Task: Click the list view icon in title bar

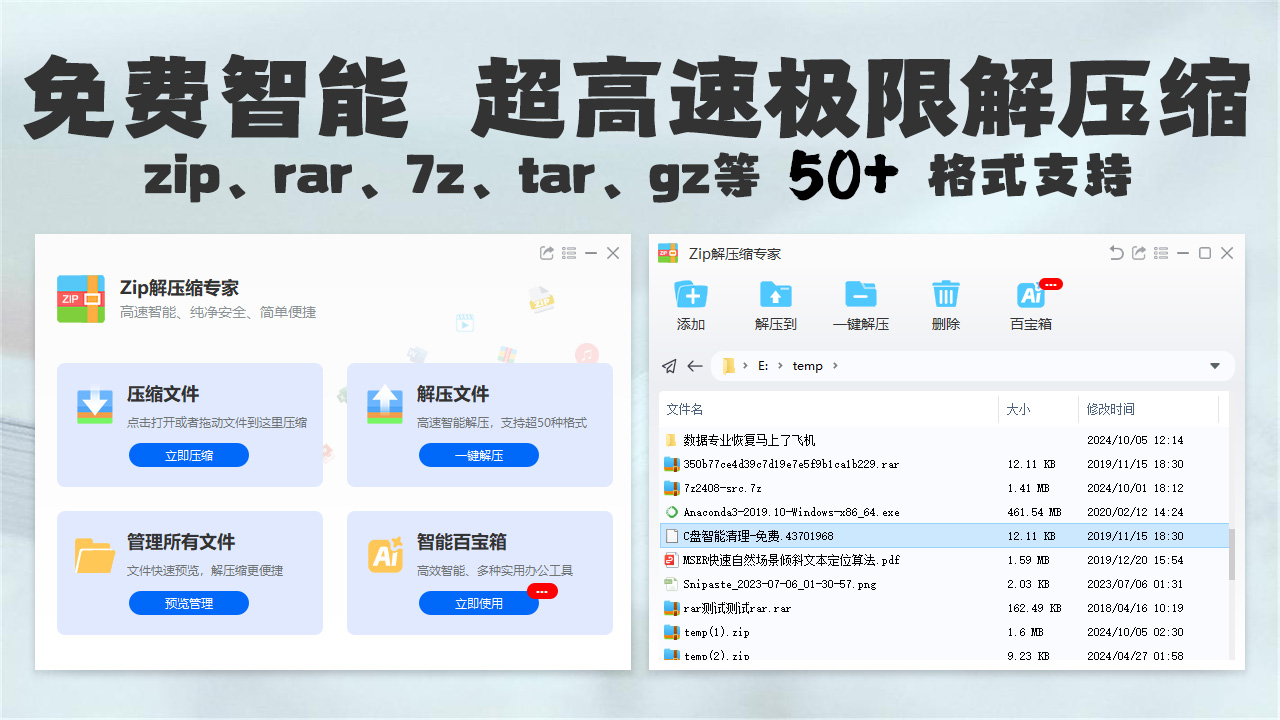Action: [x=1161, y=253]
